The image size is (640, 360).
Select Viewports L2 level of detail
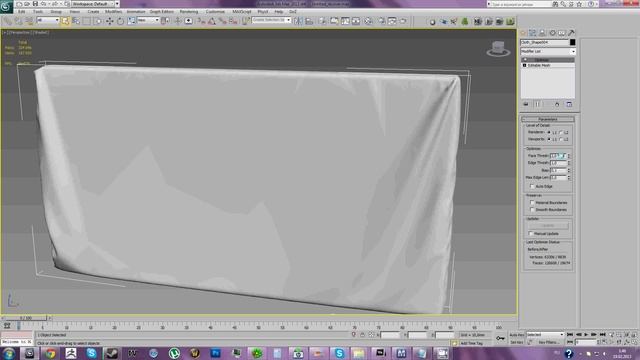[x=561, y=139]
